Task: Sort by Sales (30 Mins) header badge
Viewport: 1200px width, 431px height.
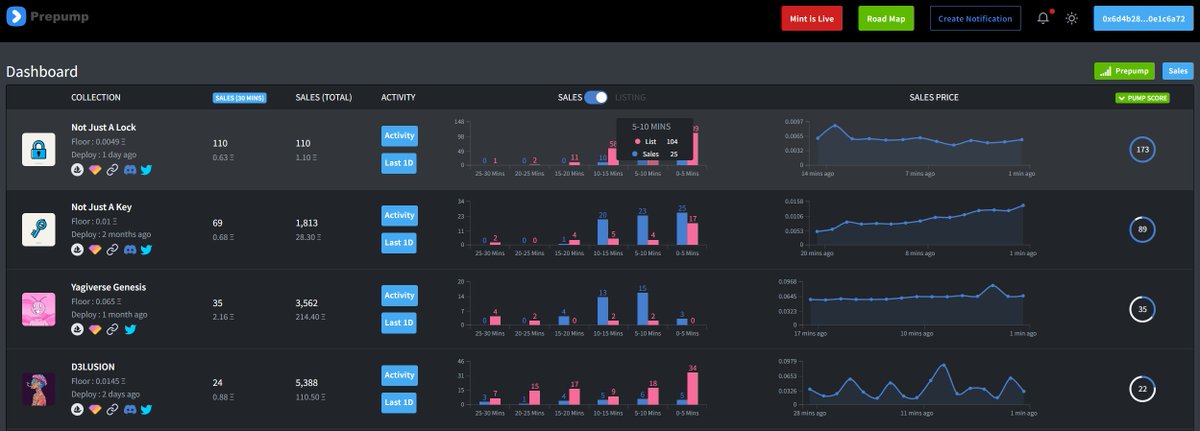Action: pos(239,98)
